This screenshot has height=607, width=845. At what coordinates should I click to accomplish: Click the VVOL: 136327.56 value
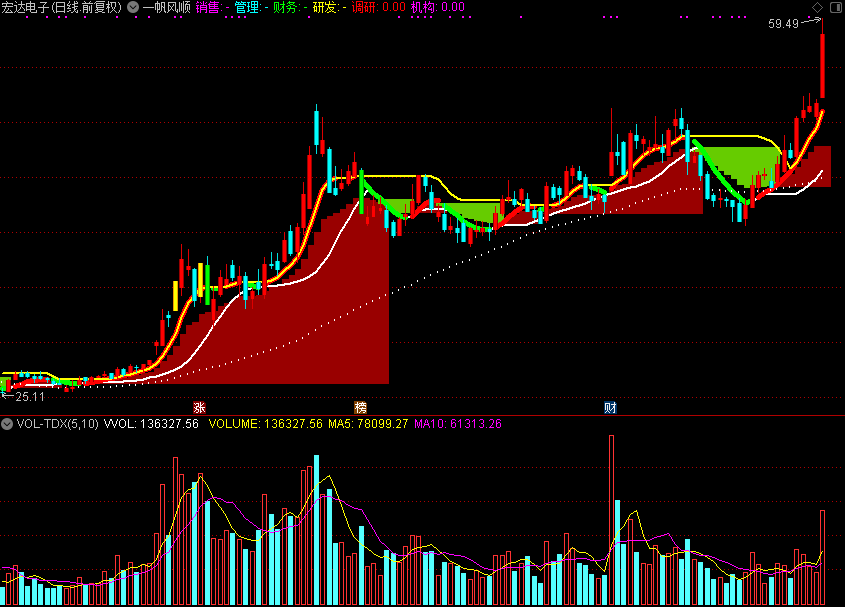tap(151, 424)
